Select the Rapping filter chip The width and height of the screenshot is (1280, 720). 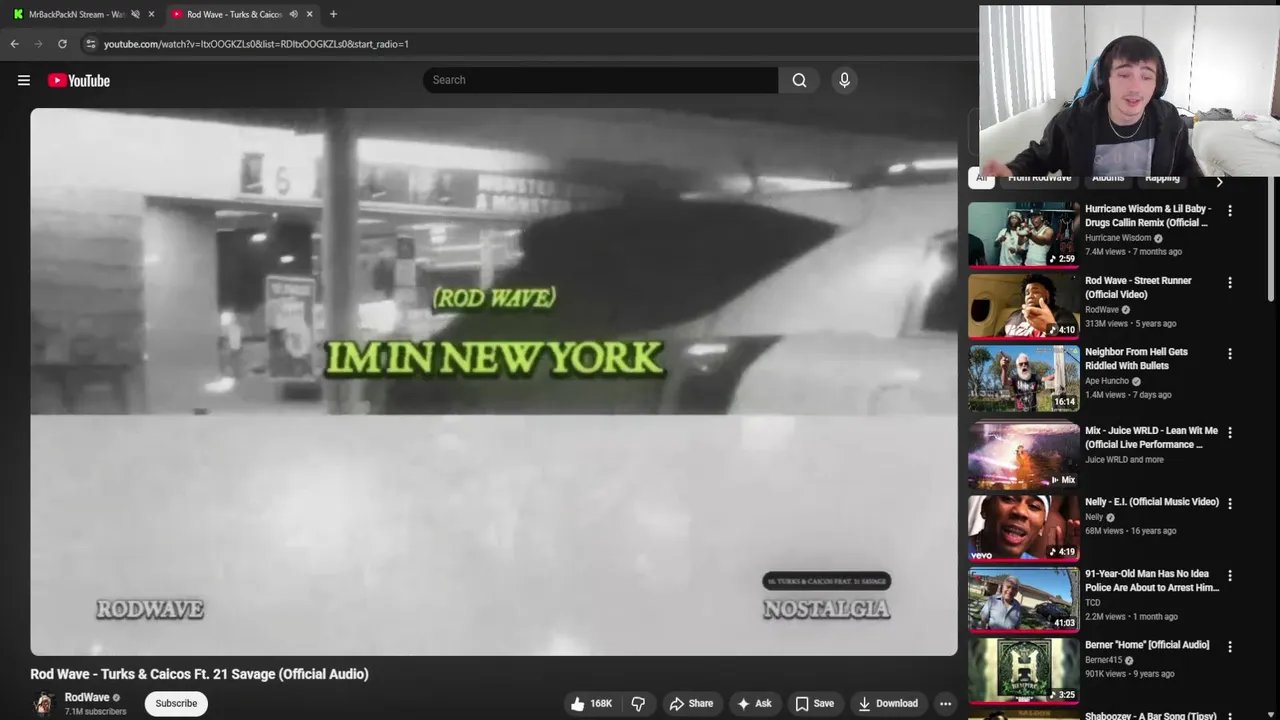(1162, 179)
